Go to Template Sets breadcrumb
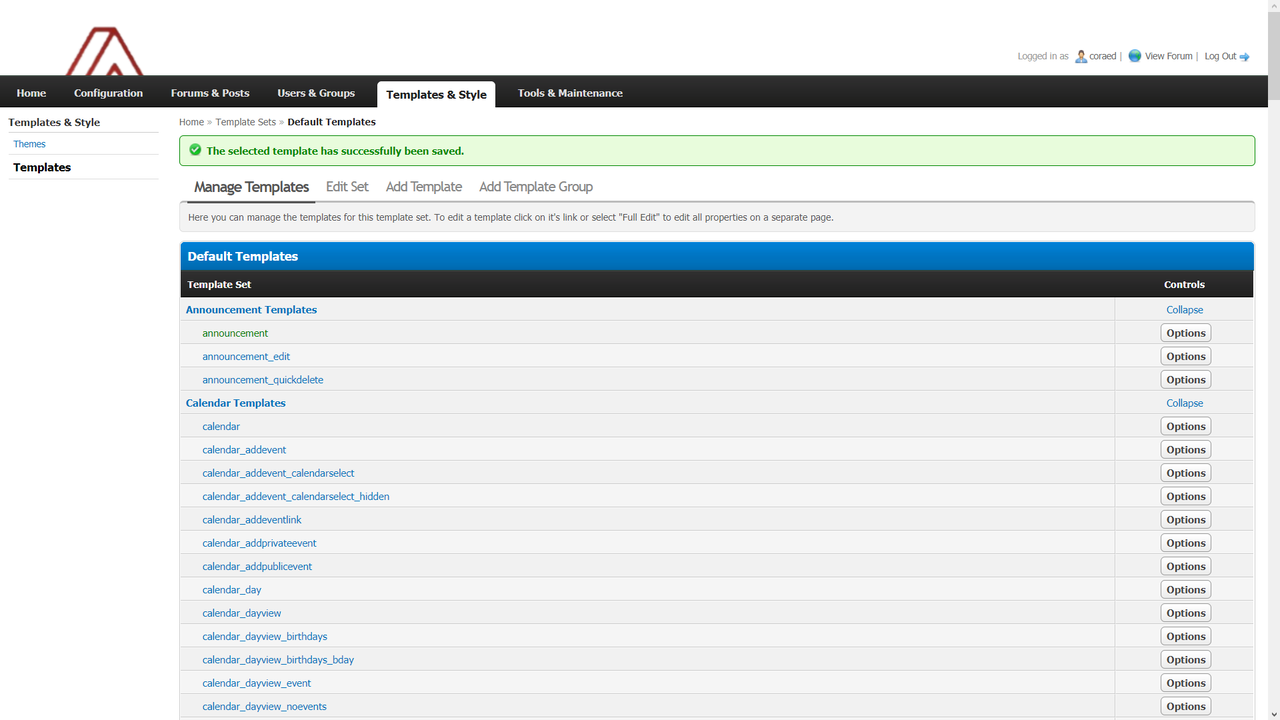This screenshot has width=1280, height=720. point(245,122)
